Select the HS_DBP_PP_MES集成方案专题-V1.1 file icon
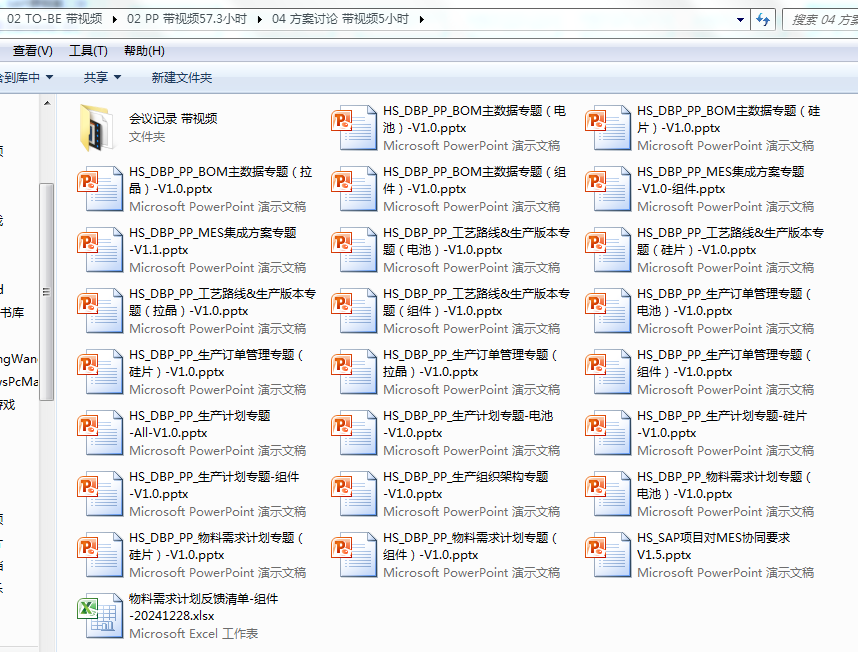 point(98,249)
